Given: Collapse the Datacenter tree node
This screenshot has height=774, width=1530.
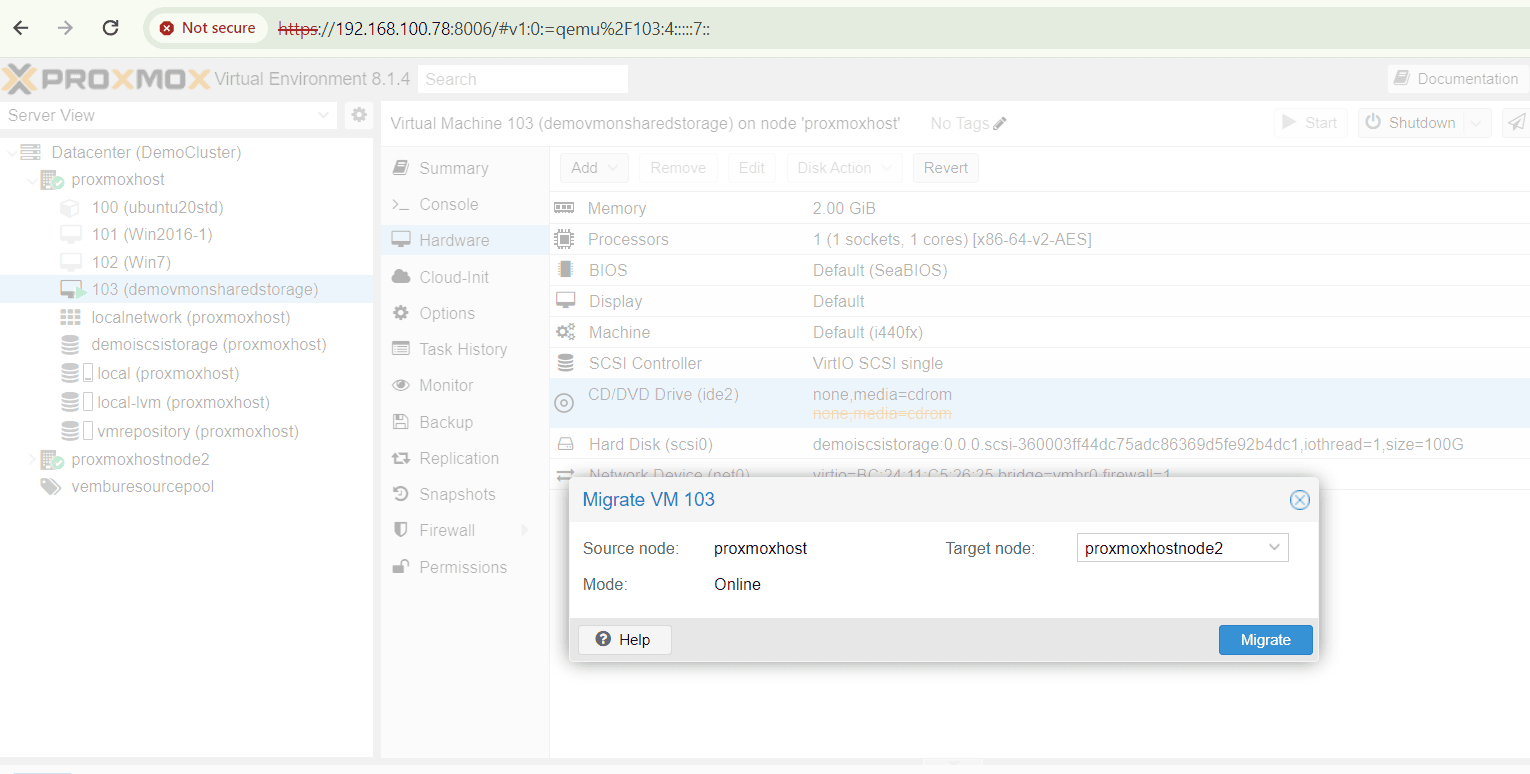Looking at the screenshot, I should pyautogui.click(x=11, y=152).
